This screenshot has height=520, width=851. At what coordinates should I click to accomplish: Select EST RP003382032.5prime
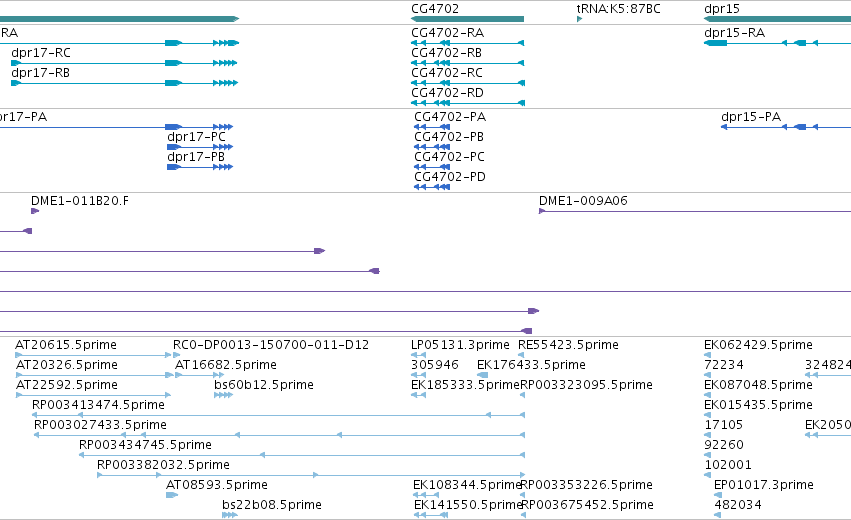coord(163,465)
